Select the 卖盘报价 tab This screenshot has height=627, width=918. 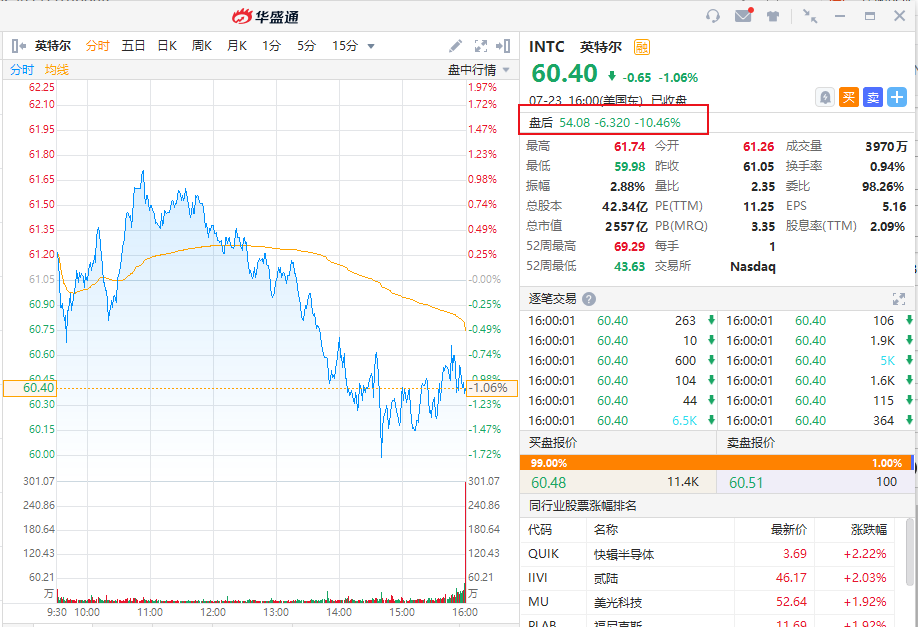click(x=751, y=443)
